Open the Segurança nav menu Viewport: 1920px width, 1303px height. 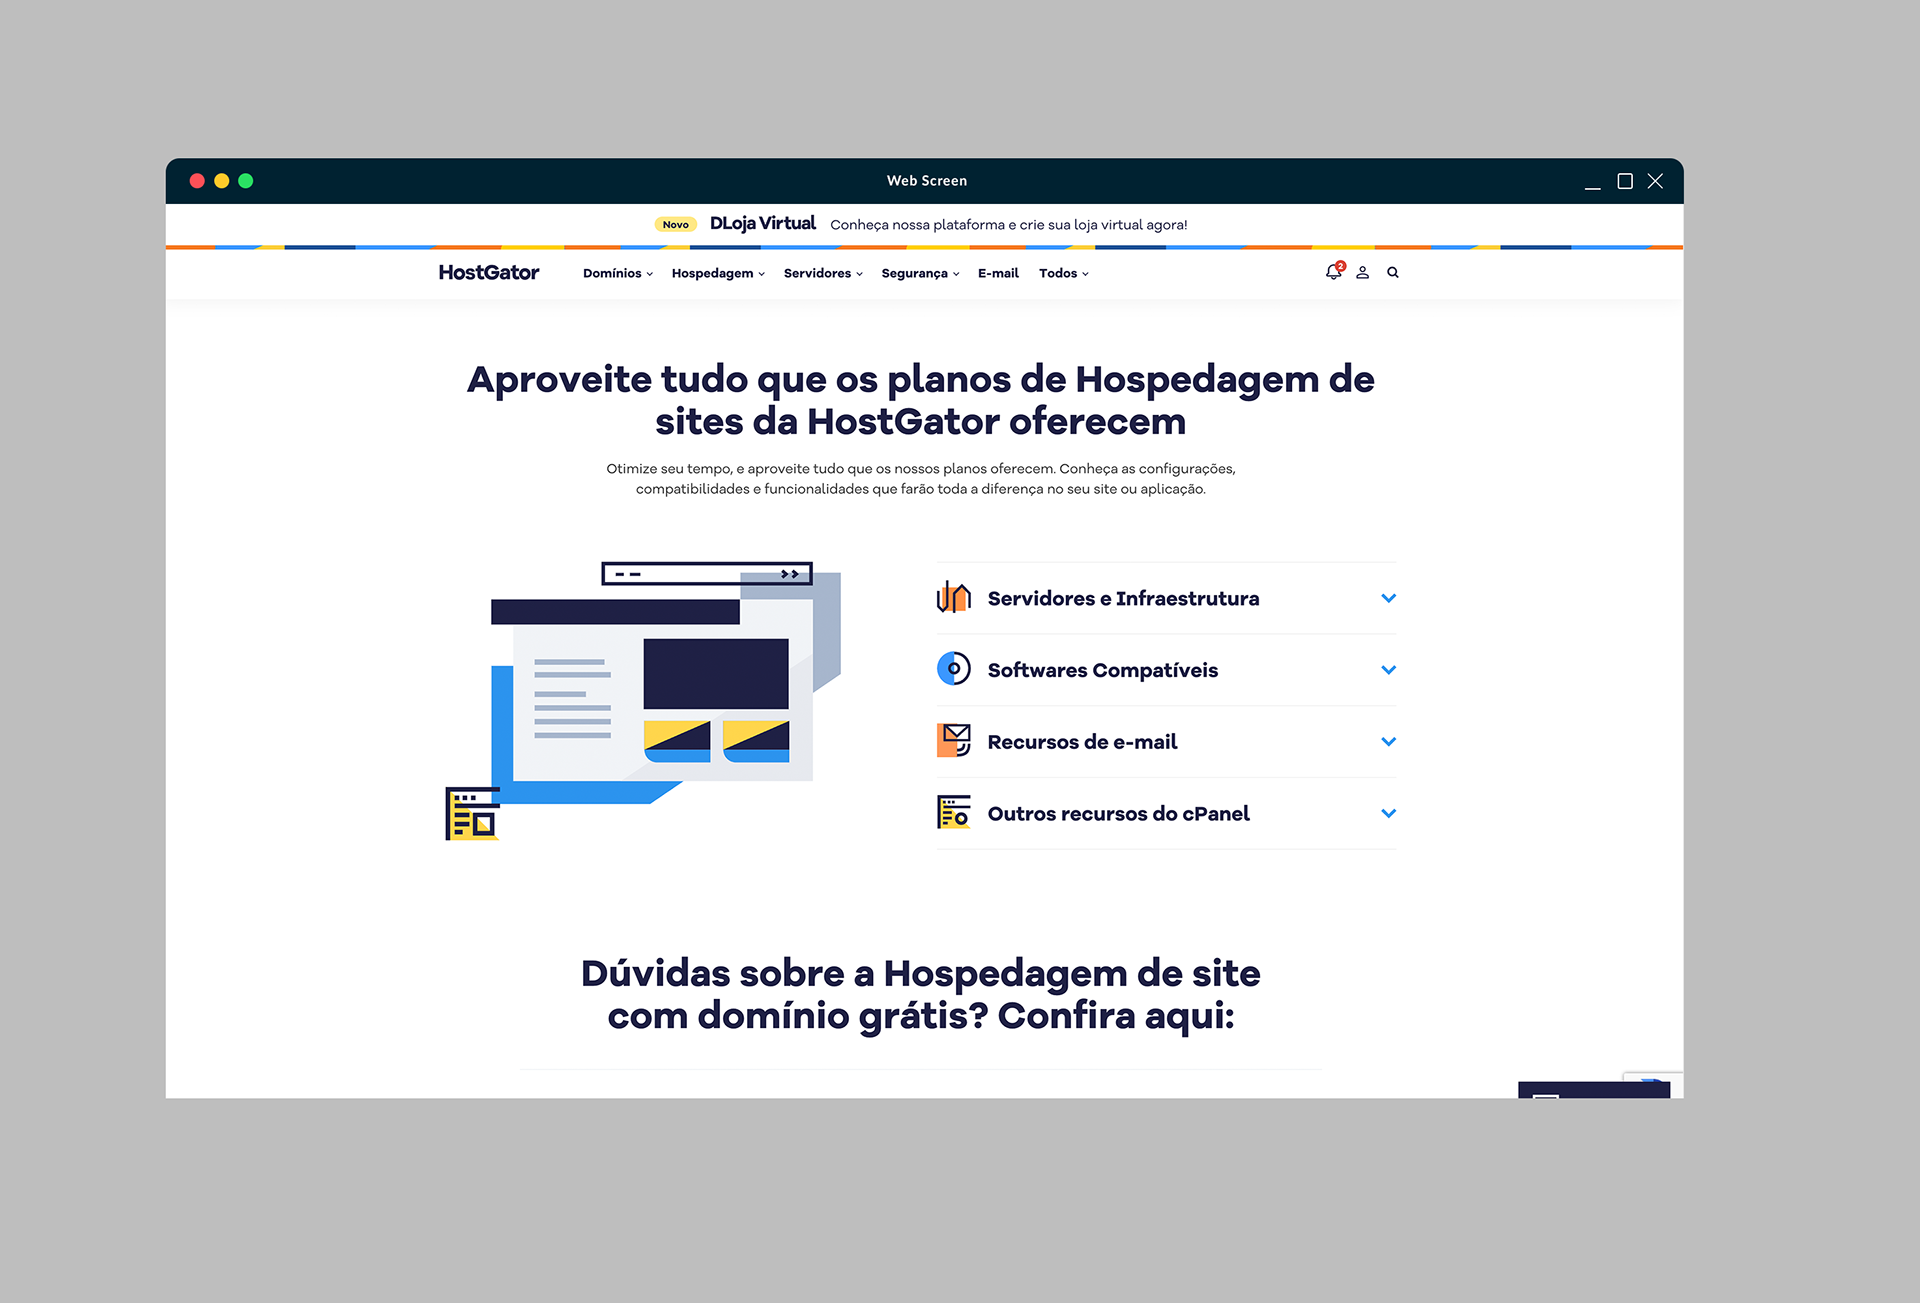[919, 273]
